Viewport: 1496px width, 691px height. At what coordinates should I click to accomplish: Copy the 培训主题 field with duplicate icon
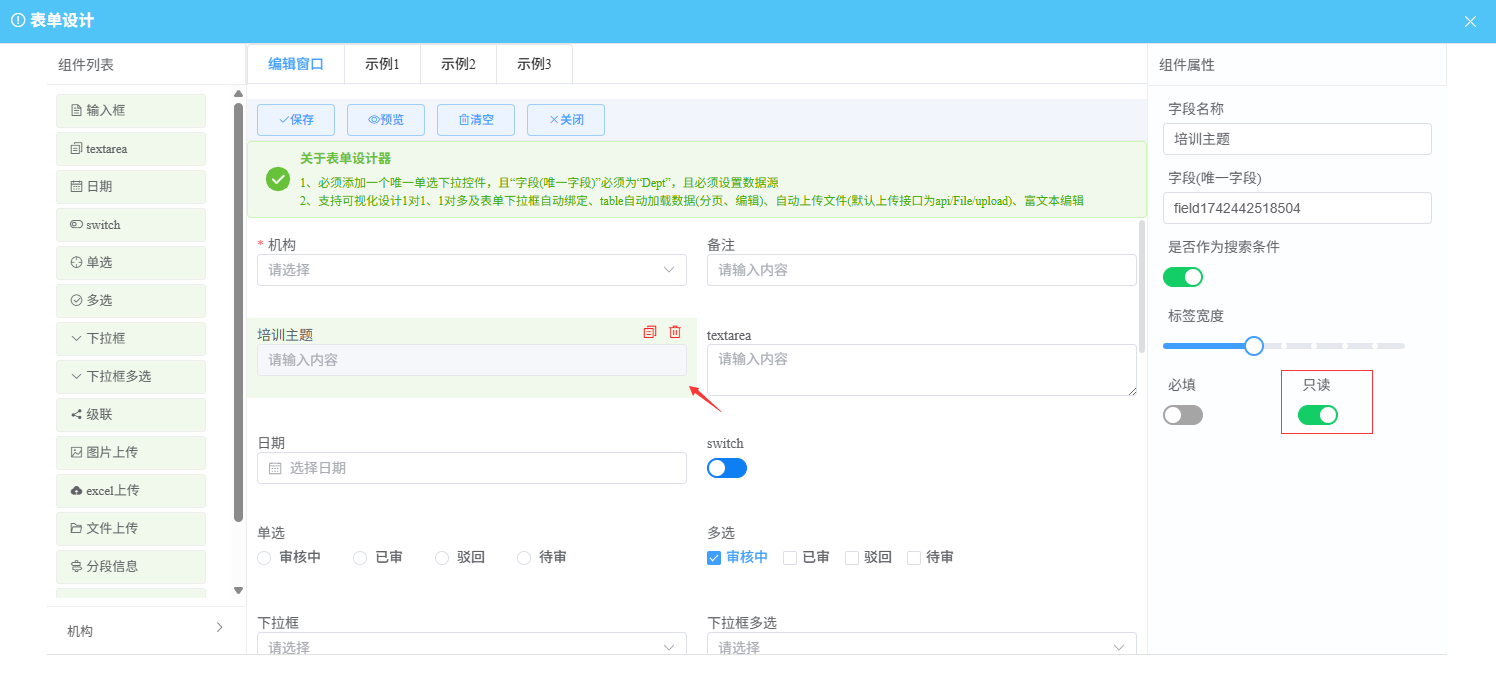(x=650, y=332)
